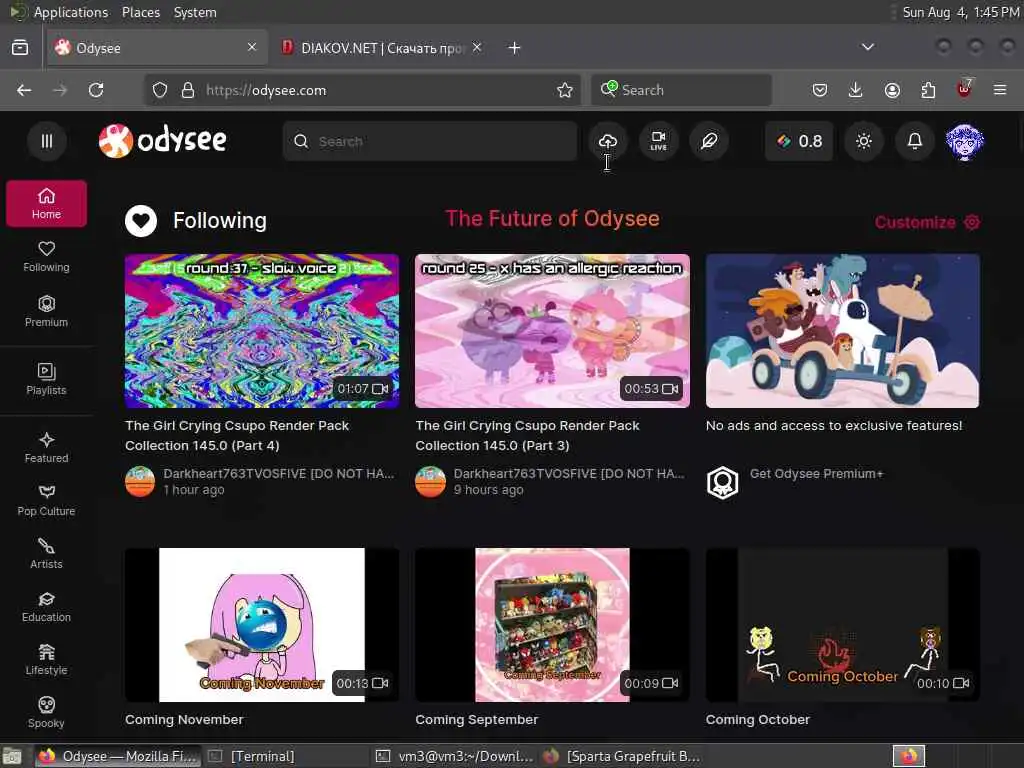
Task: Click the feather post icon
Action: point(709,141)
